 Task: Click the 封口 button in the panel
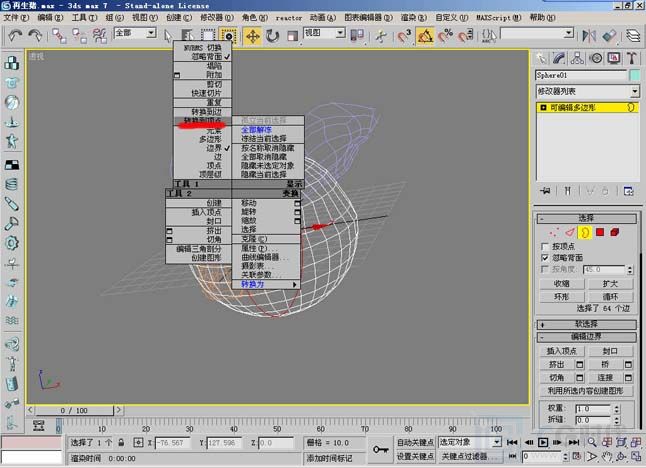coord(610,351)
